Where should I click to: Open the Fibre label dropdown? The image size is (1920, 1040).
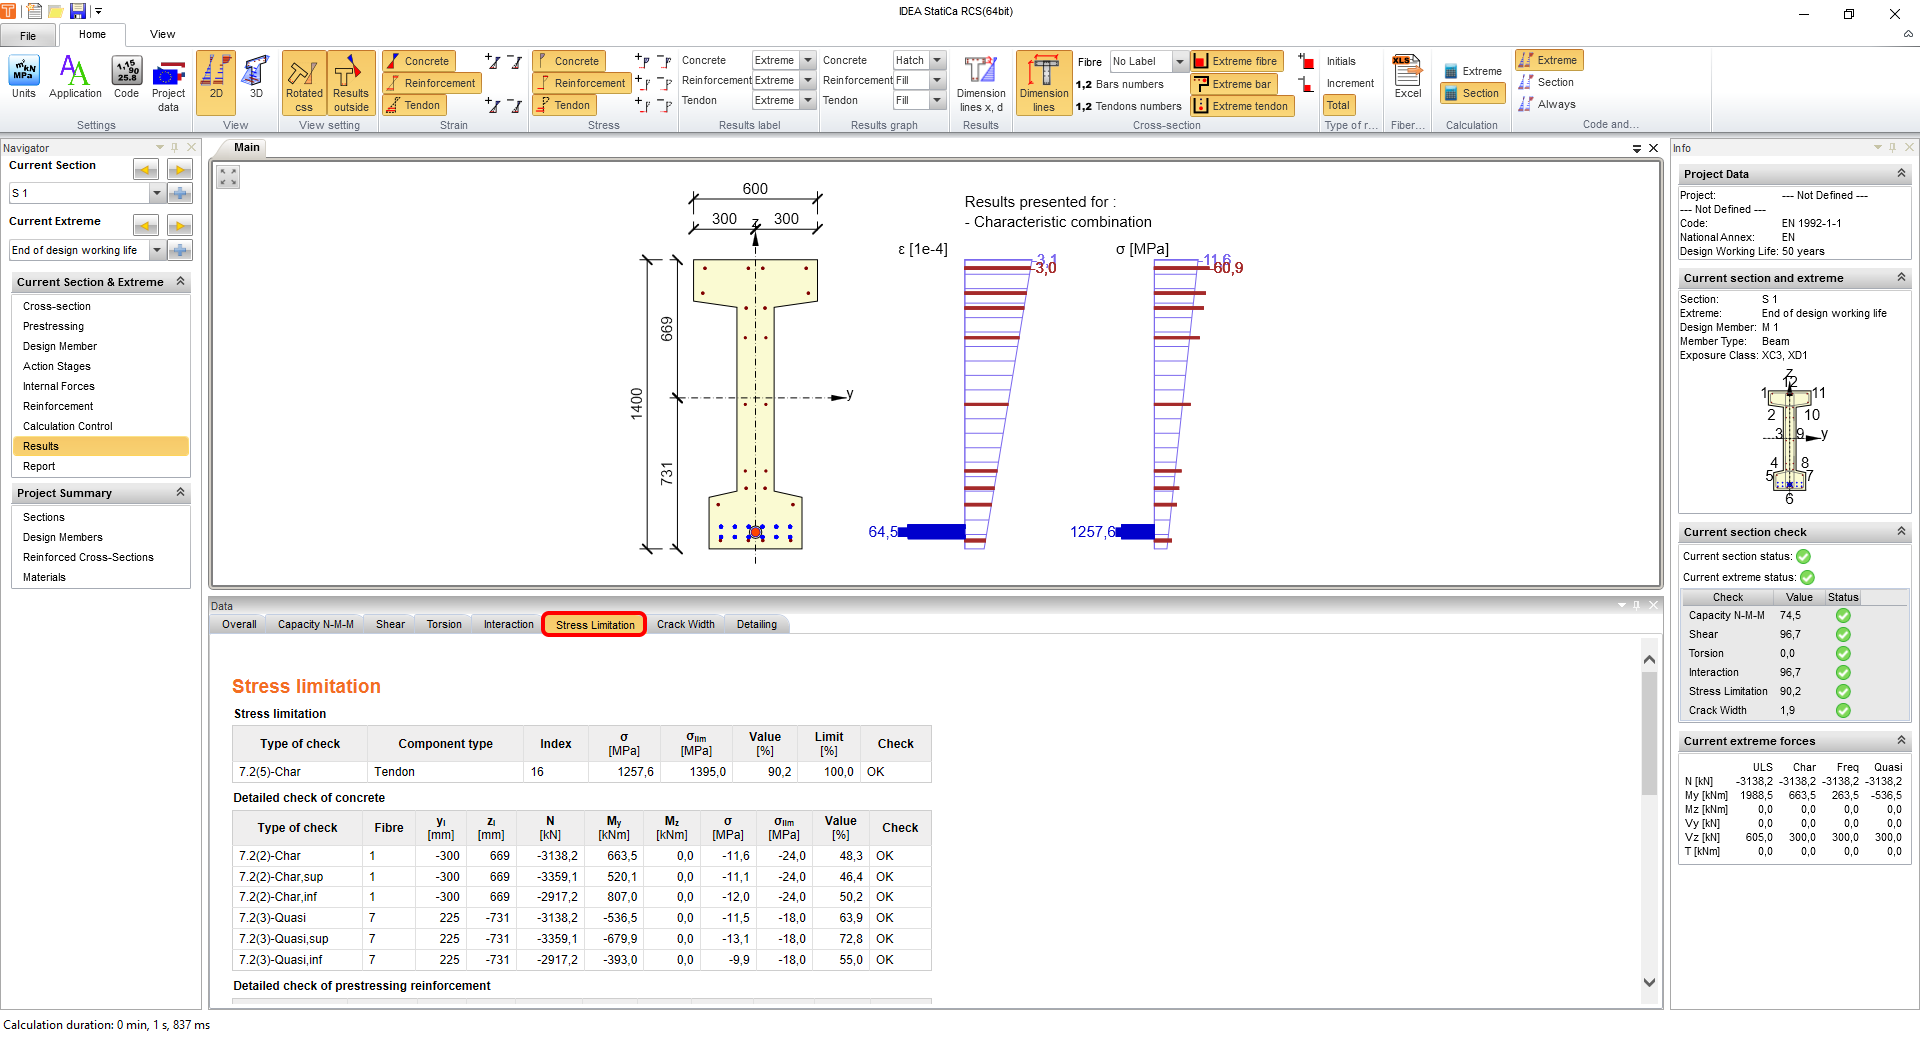1179,61
